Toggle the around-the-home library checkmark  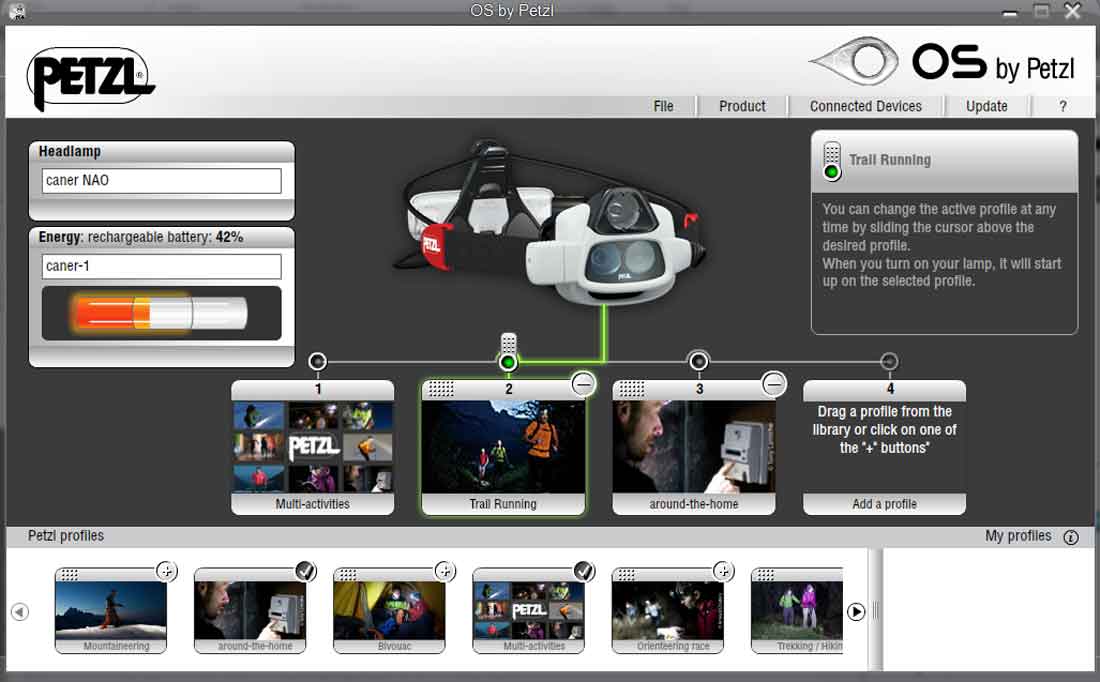(x=306, y=571)
